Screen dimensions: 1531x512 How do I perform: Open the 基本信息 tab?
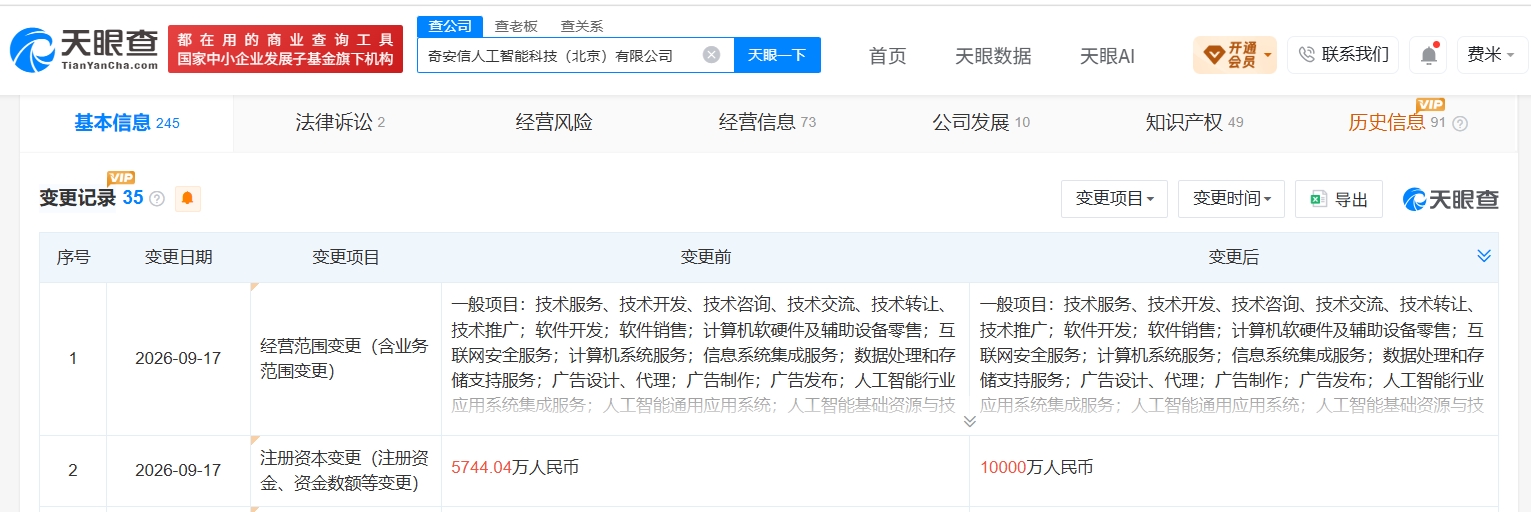tap(127, 123)
